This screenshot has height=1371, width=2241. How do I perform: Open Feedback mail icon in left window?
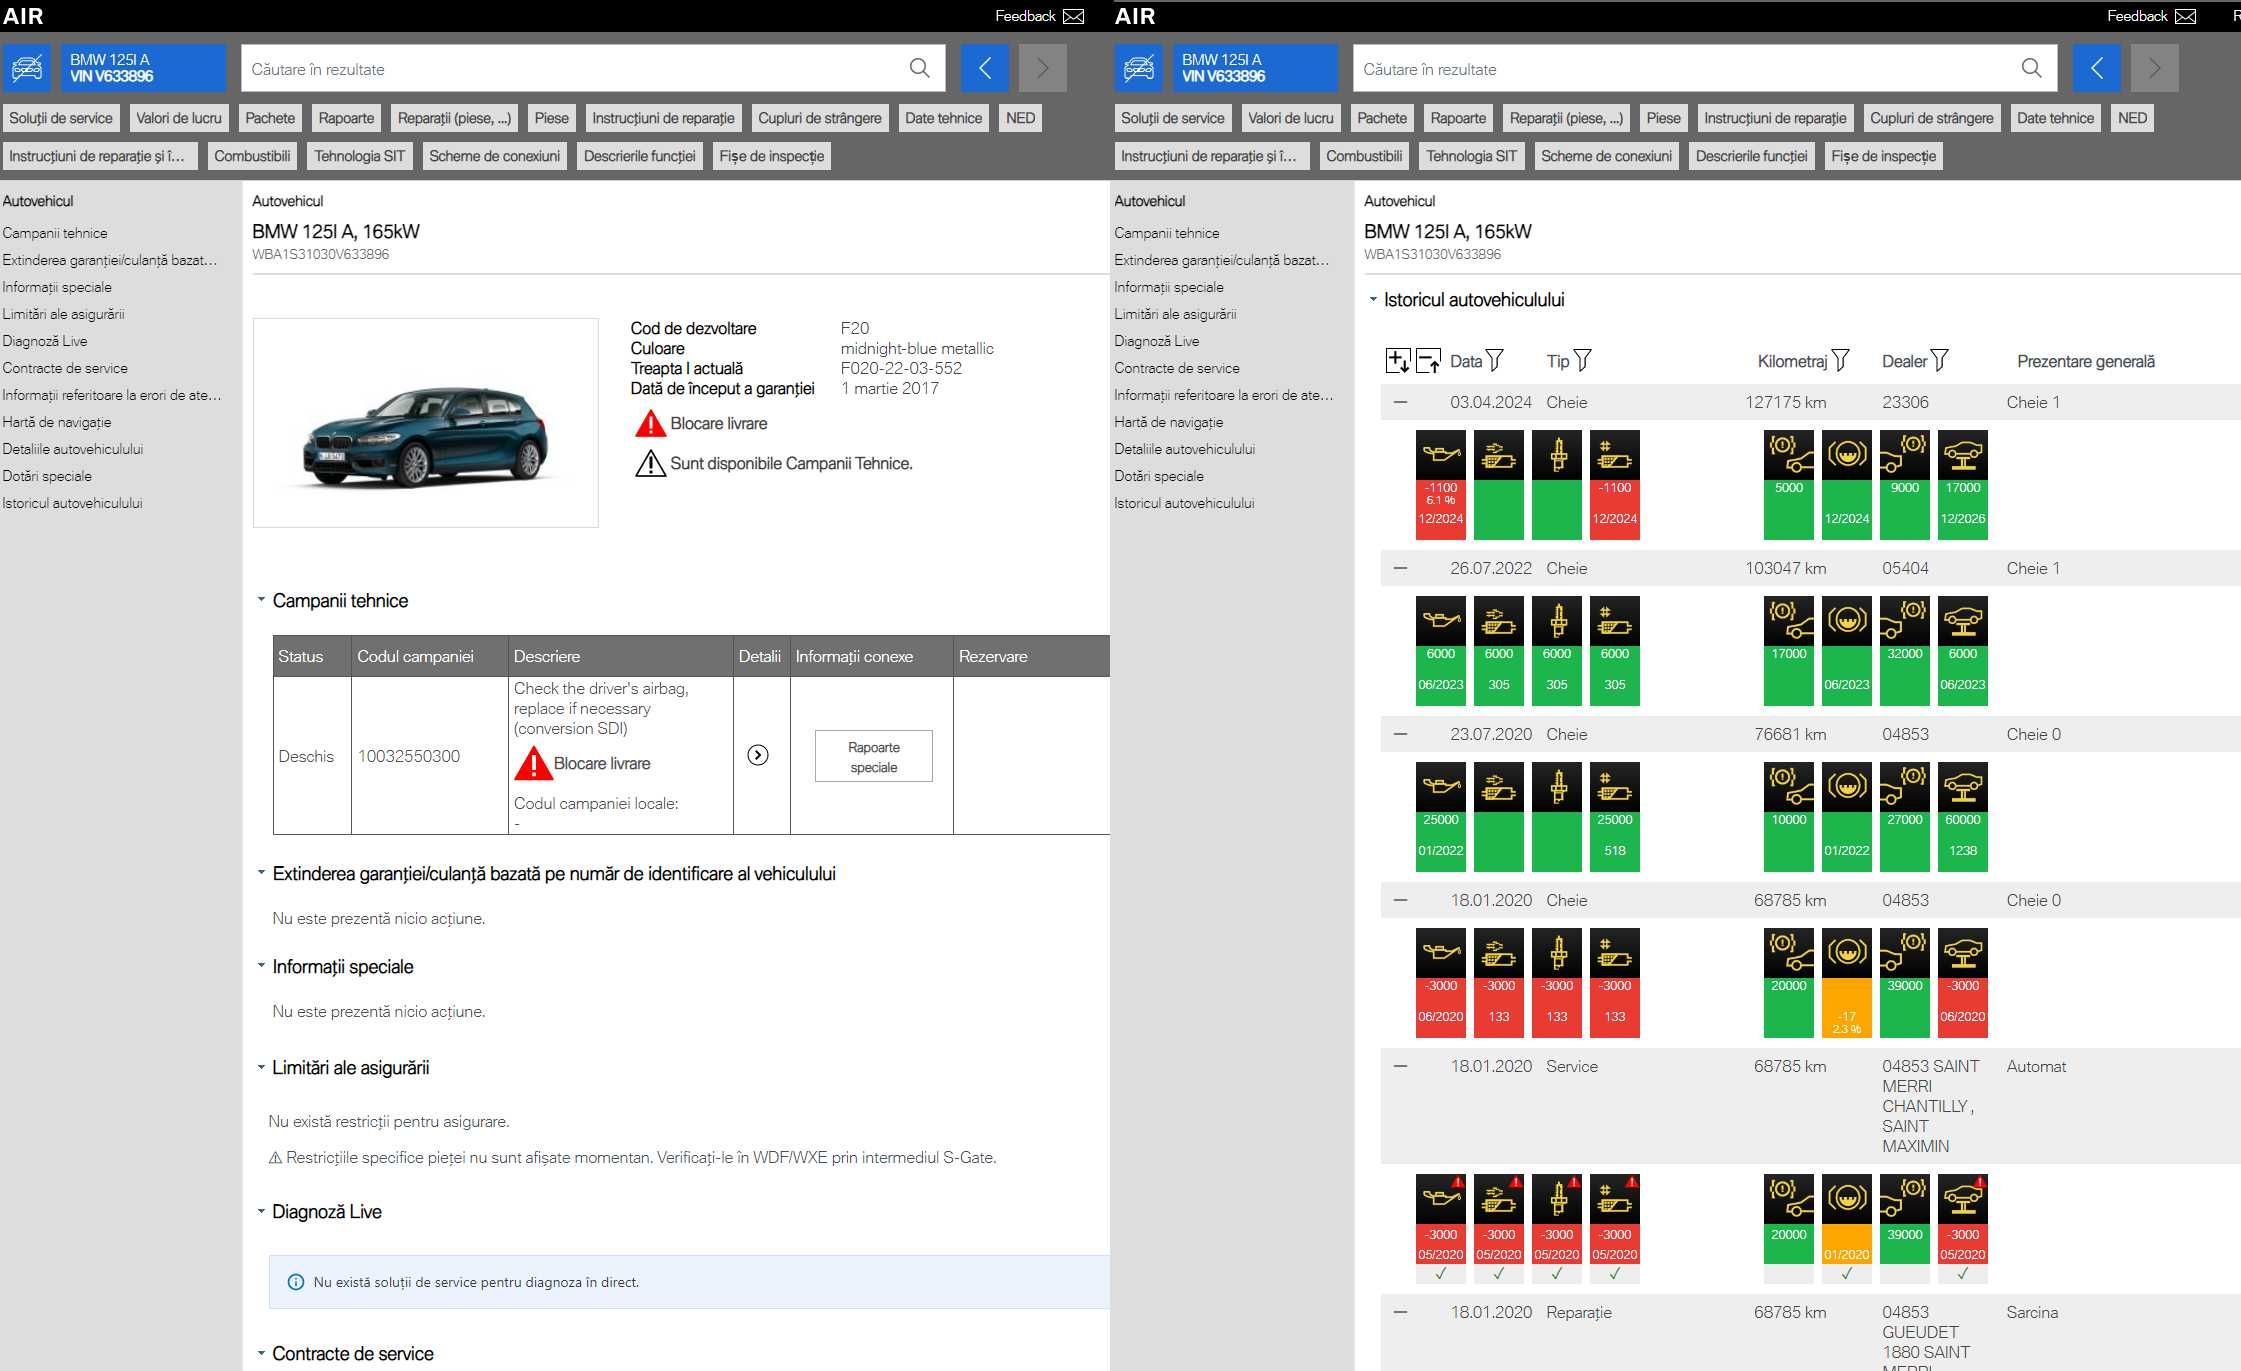1074,16
